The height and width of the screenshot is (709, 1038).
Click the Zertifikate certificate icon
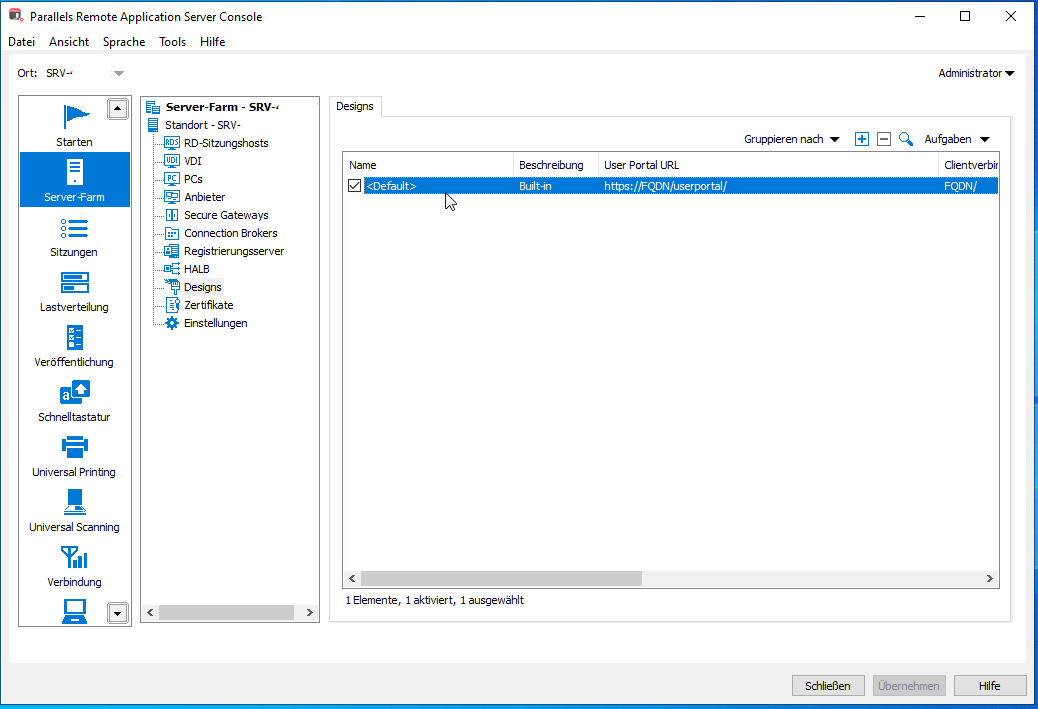coord(172,305)
